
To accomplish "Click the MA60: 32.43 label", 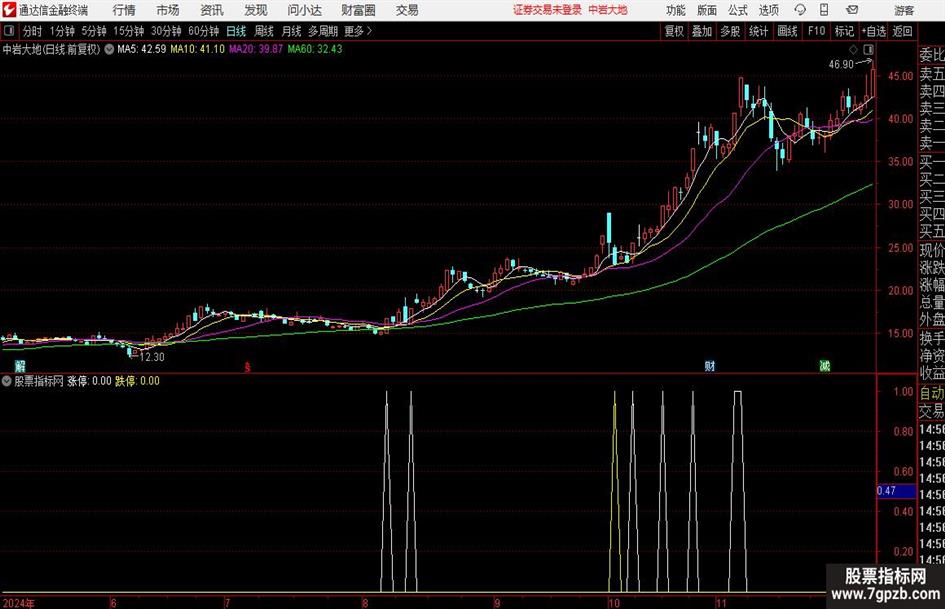I will (x=315, y=49).
